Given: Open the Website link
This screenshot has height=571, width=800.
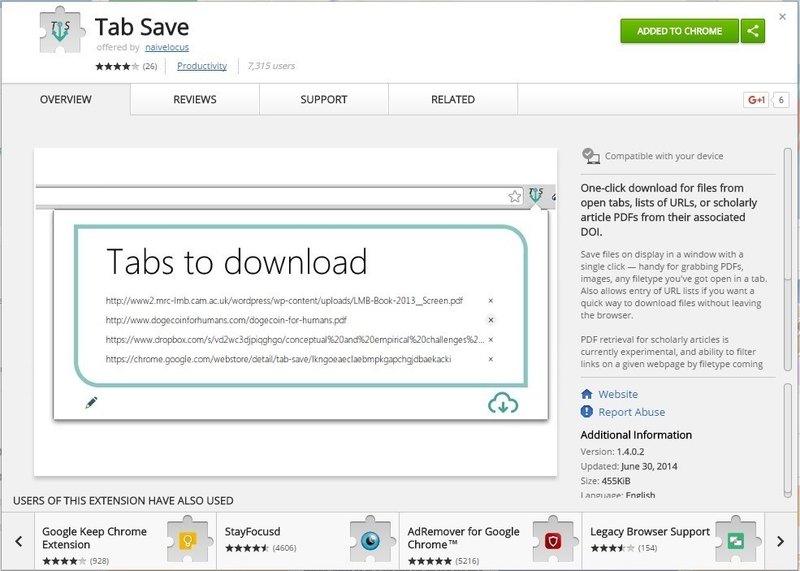Looking at the screenshot, I should pos(618,394).
